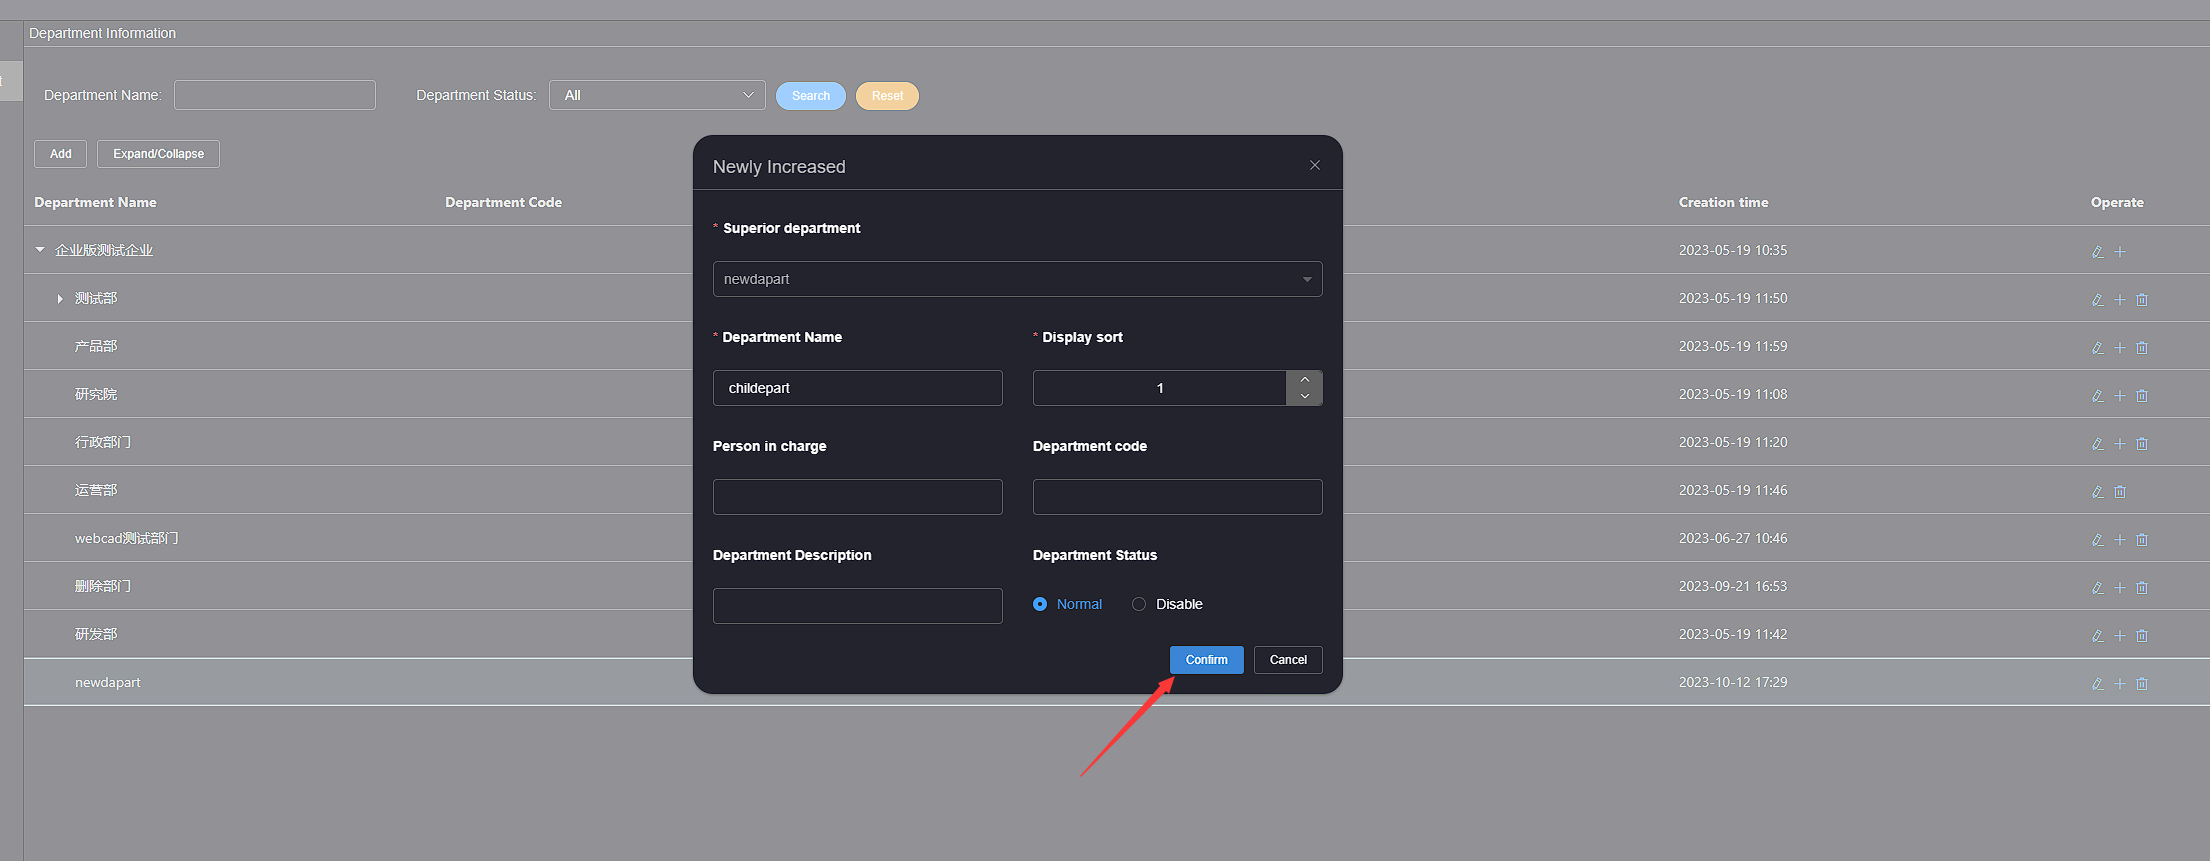Click the Display sort number field
Screen dimensions: 2210x861
tap(1159, 388)
